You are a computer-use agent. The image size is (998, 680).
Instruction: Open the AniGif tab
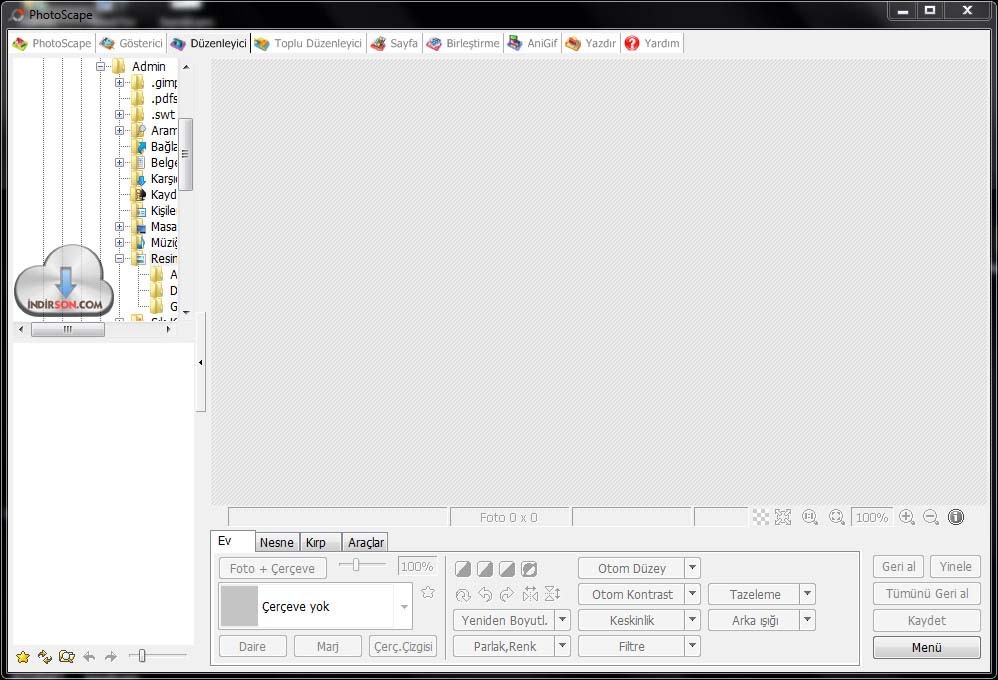(x=533, y=43)
